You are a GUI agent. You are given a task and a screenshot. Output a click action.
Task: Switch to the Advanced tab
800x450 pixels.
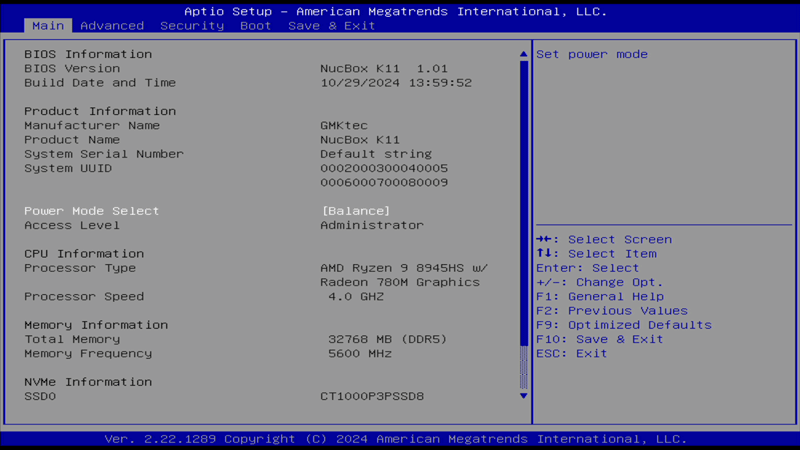point(112,26)
